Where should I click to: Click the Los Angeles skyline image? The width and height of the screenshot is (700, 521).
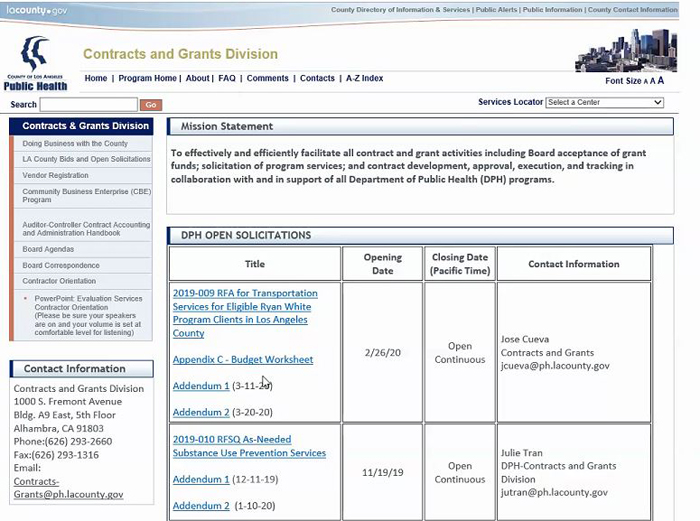pyautogui.click(x=626, y=50)
